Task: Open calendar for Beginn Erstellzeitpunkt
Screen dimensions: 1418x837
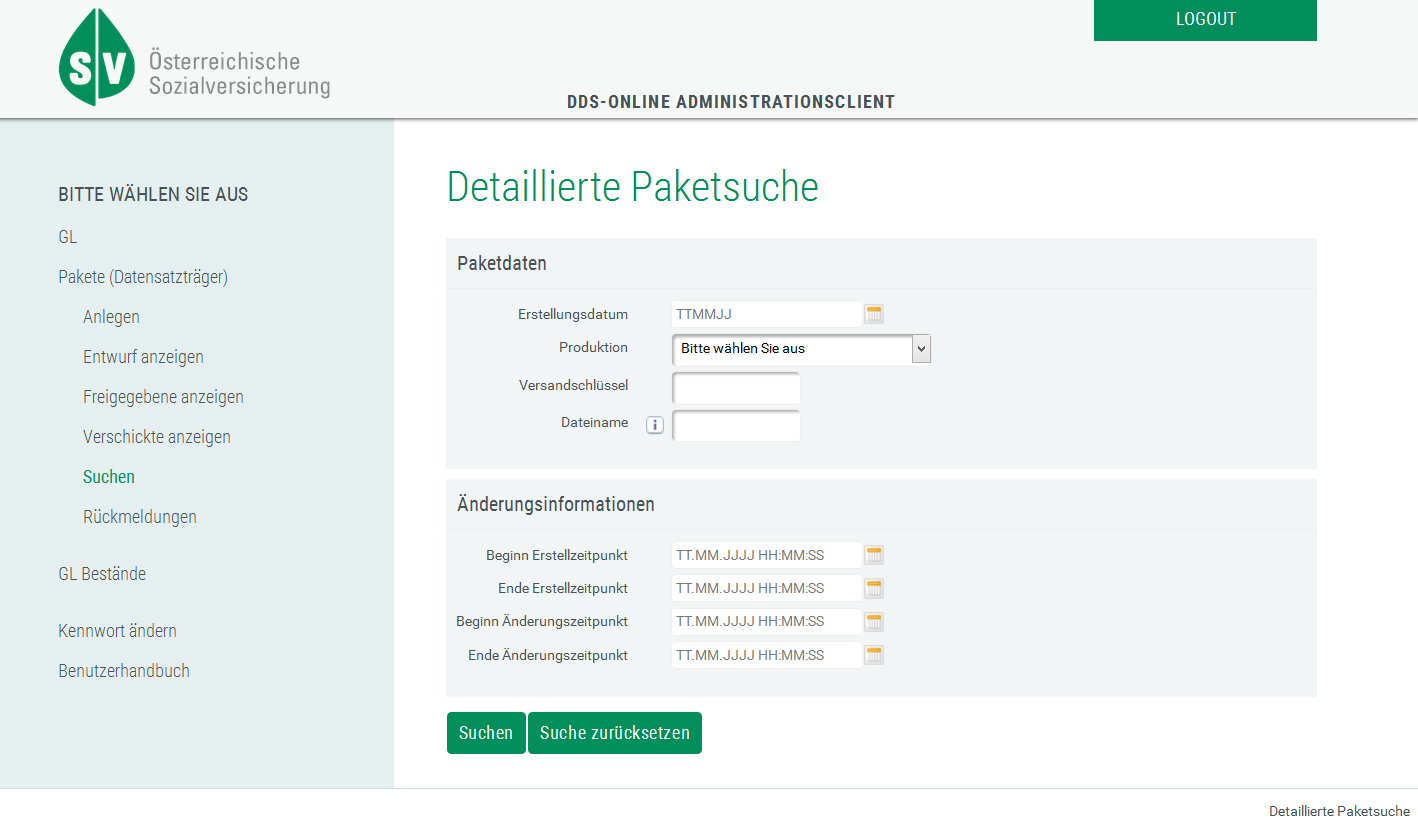Action: click(x=874, y=555)
